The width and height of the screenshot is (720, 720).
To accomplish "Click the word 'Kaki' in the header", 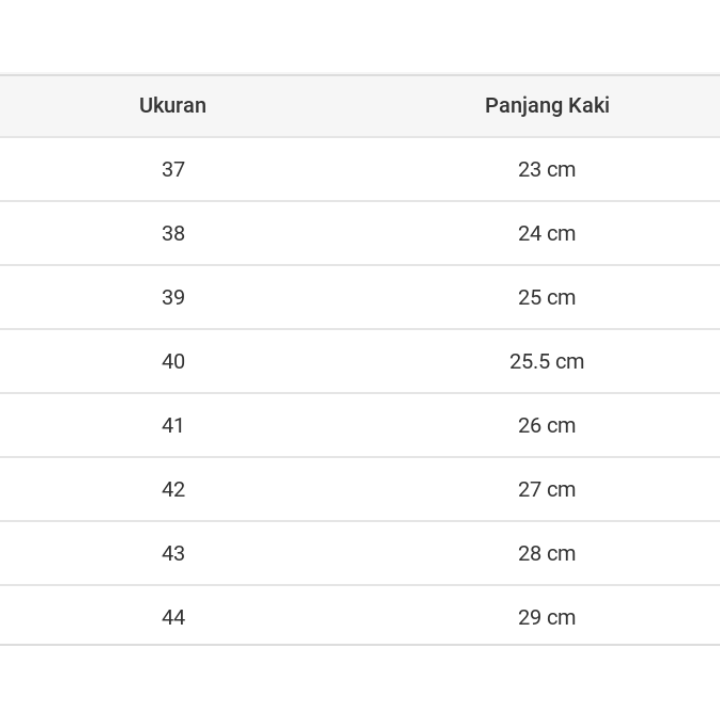I will click(588, 105).
